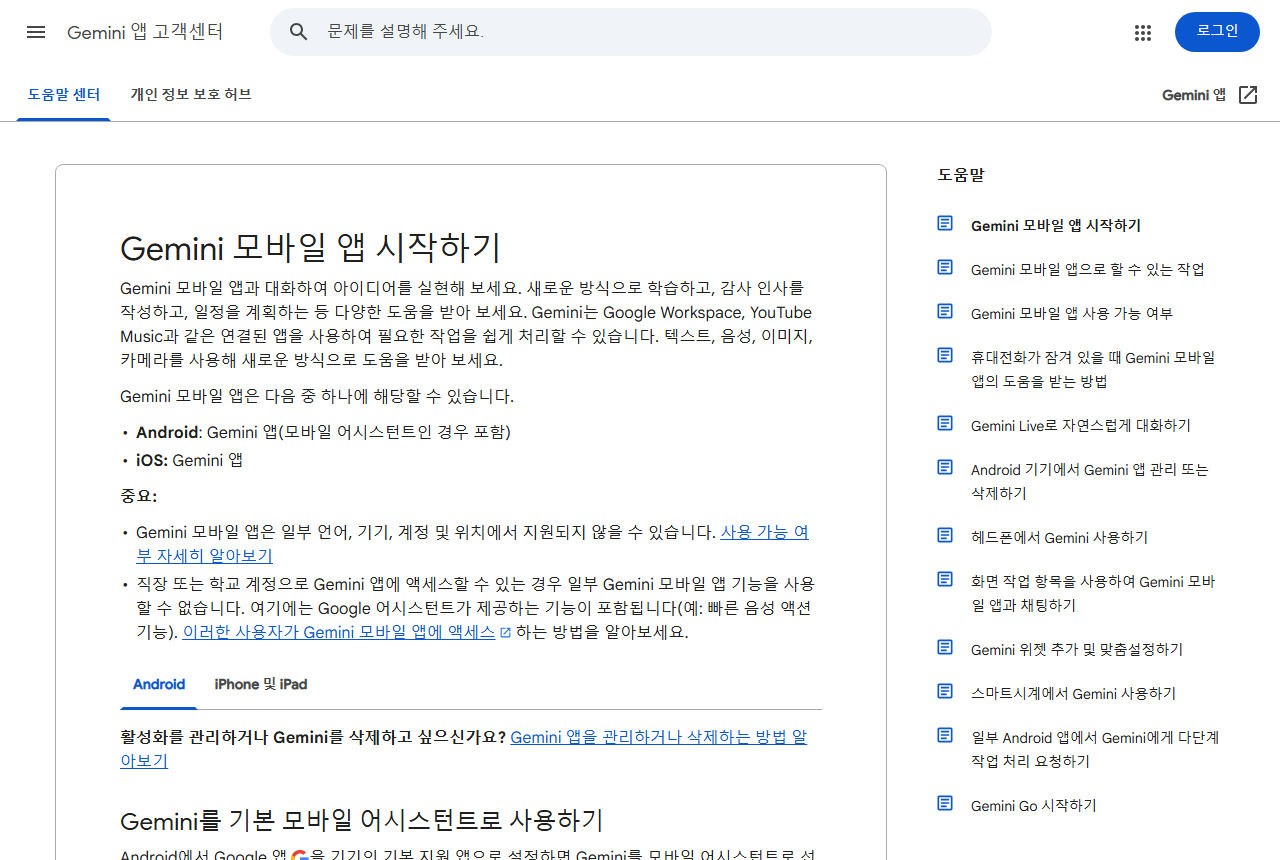The image size is (1280, 860).
Task: Click the external link icon beside Gemini 앱
Action: (x=1248, y=95)
